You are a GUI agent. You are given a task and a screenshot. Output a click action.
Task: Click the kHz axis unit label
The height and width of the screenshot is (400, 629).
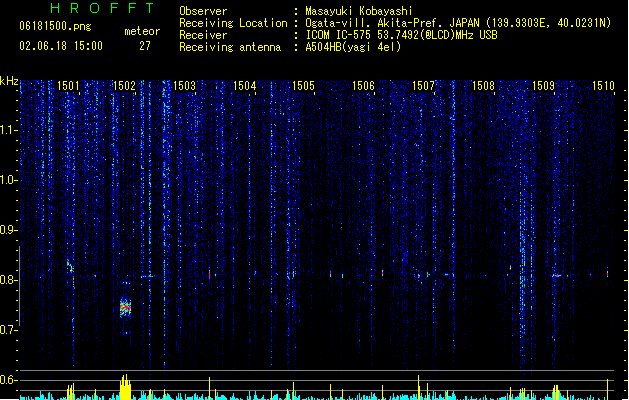9,81
